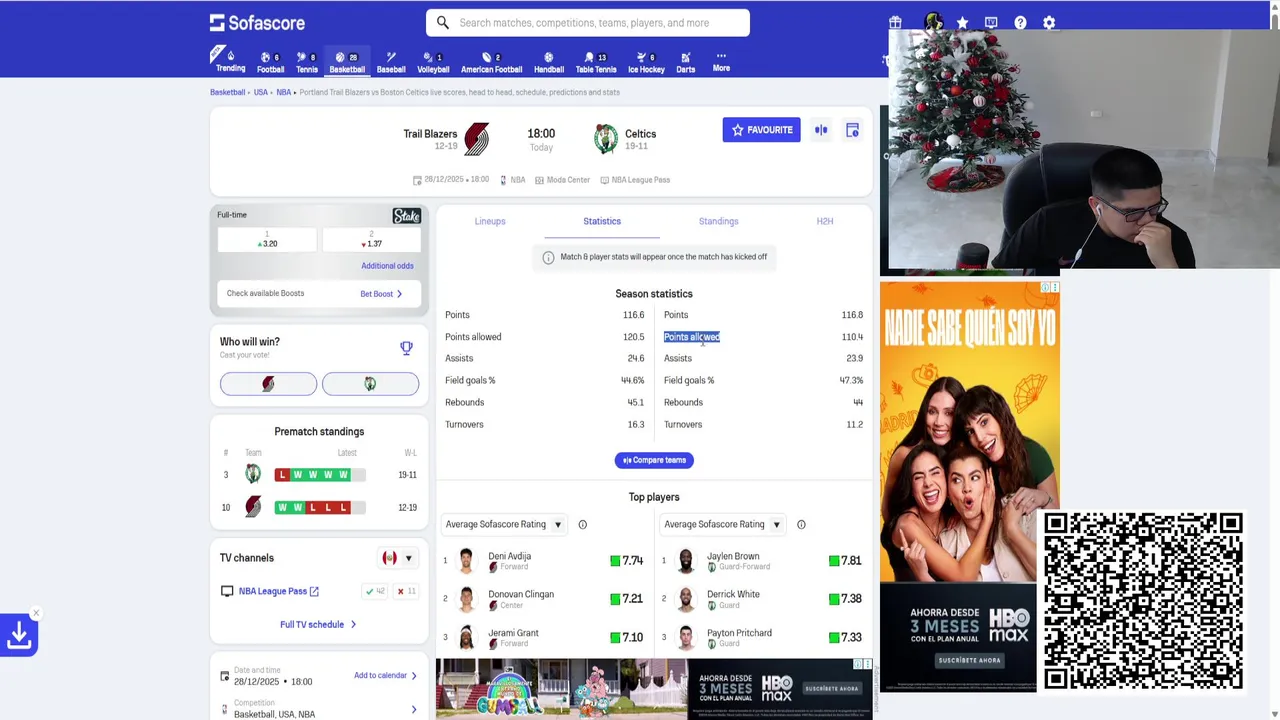
Task: Click the trophy icon in Who will win
Action: tap(406, 348)
